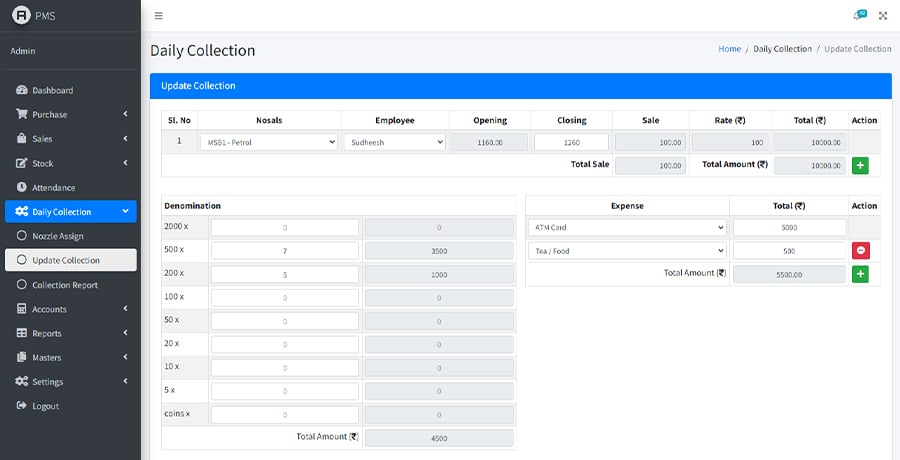Open the Sudheesh employee dropdown
The height and width of the screenshot is (460, 900).
[394, 142]
